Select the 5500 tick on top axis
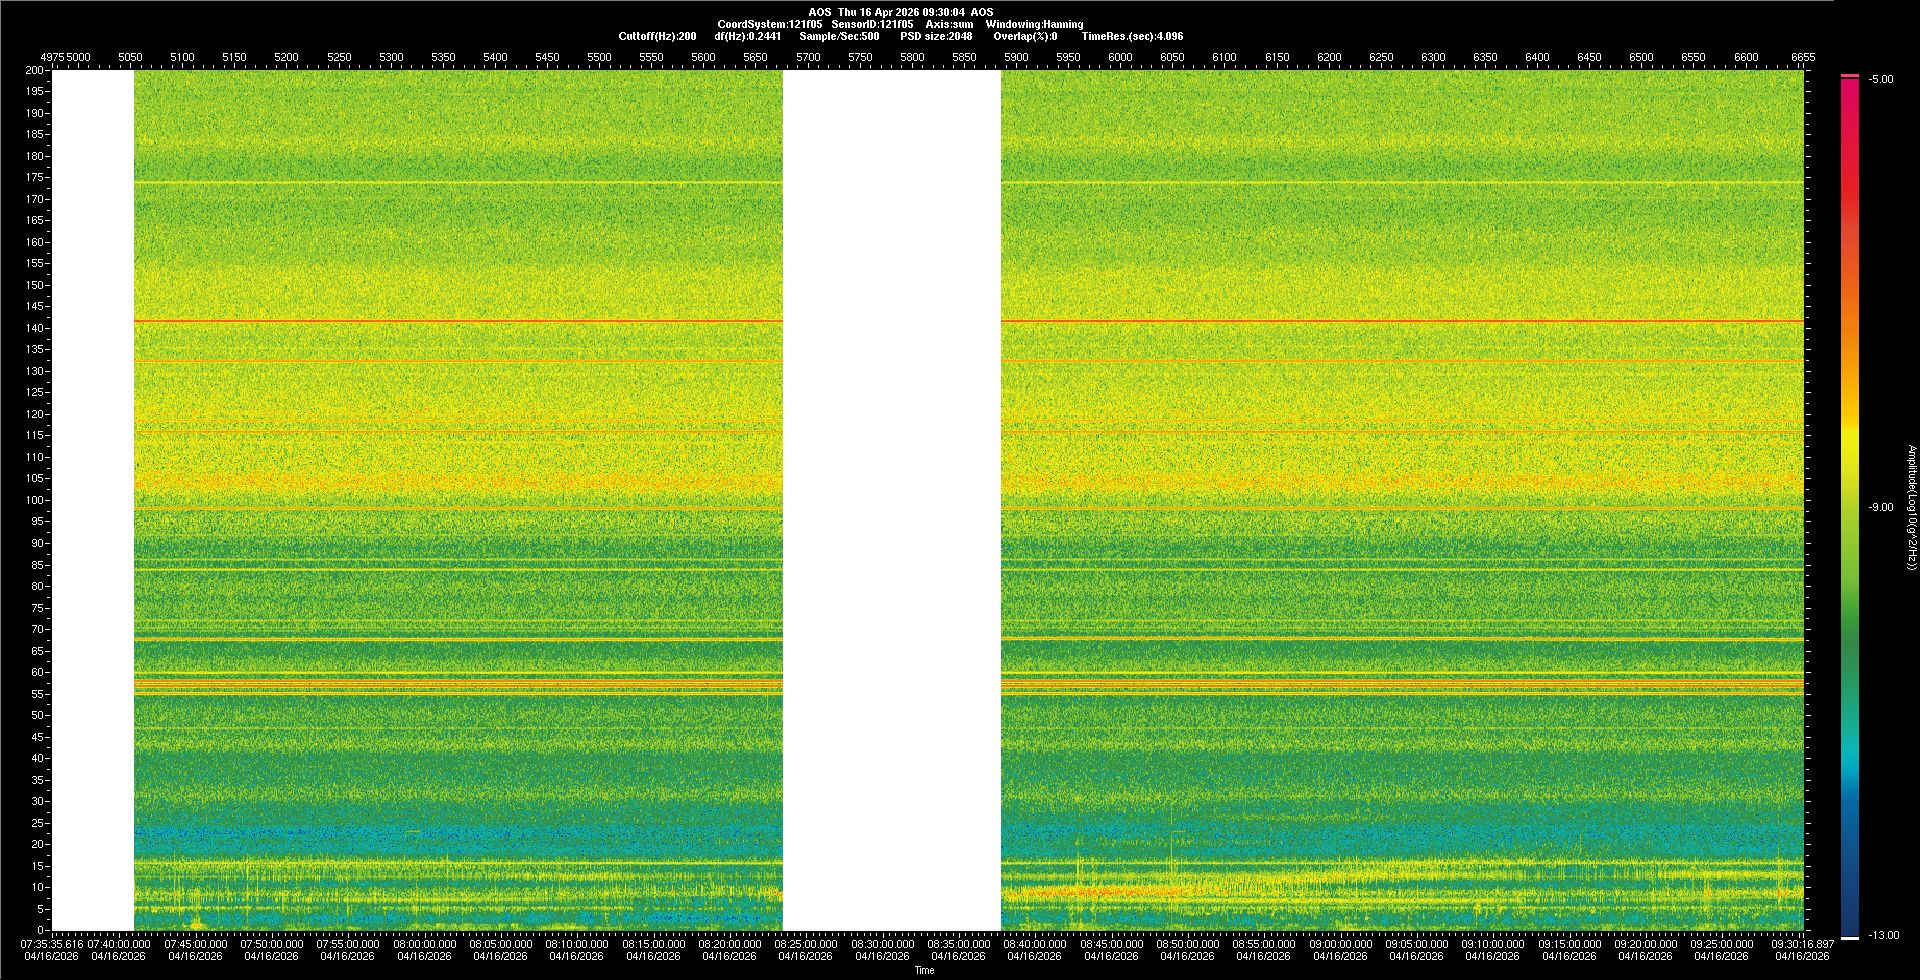Screen dimensions: 1920x980 tap(599, 57)
